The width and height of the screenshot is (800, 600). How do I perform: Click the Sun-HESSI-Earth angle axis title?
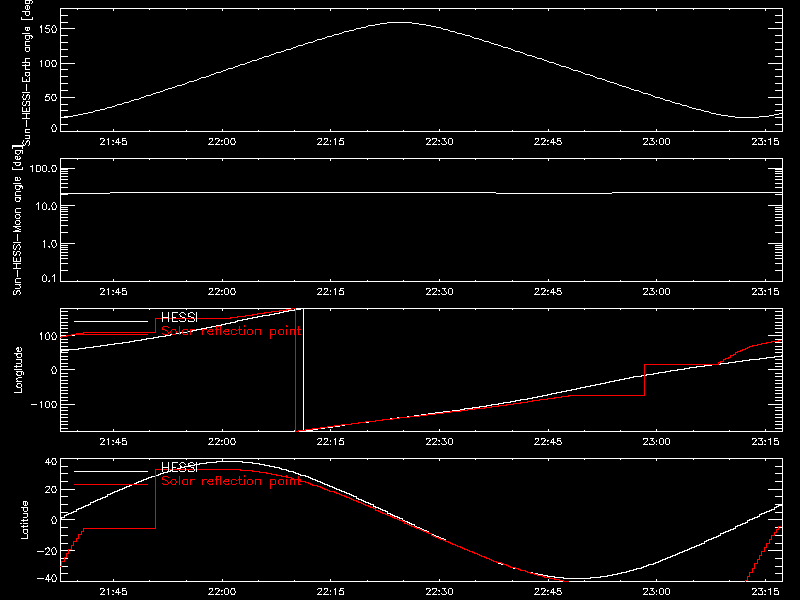[x=27, y=71]
